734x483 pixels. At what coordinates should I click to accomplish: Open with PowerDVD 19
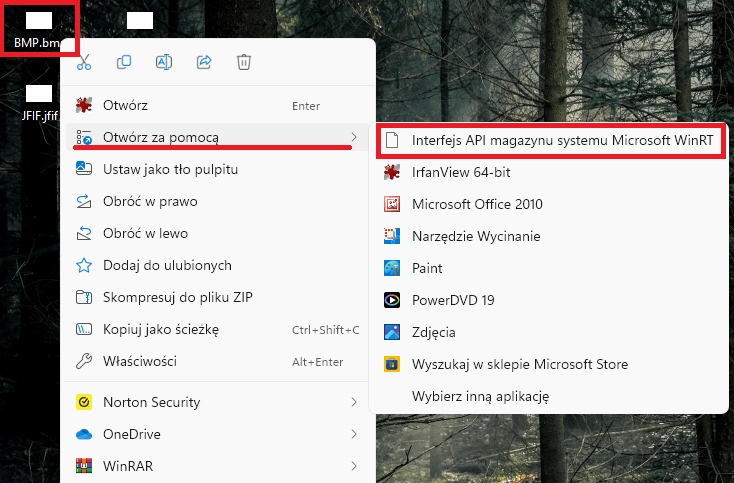549,300
